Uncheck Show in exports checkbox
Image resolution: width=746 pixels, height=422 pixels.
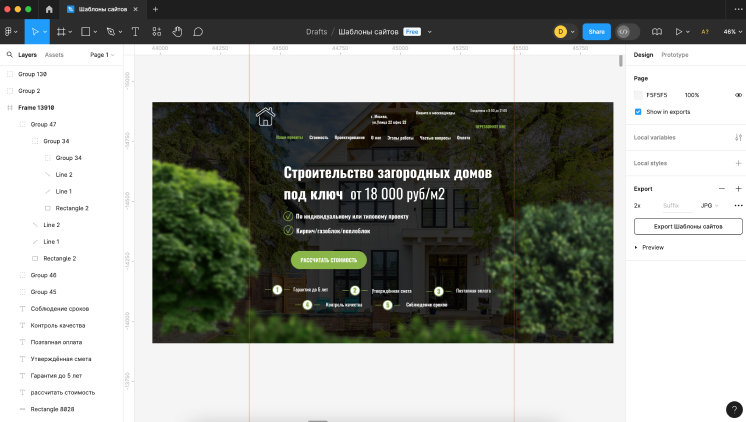(x=638, y=111)
